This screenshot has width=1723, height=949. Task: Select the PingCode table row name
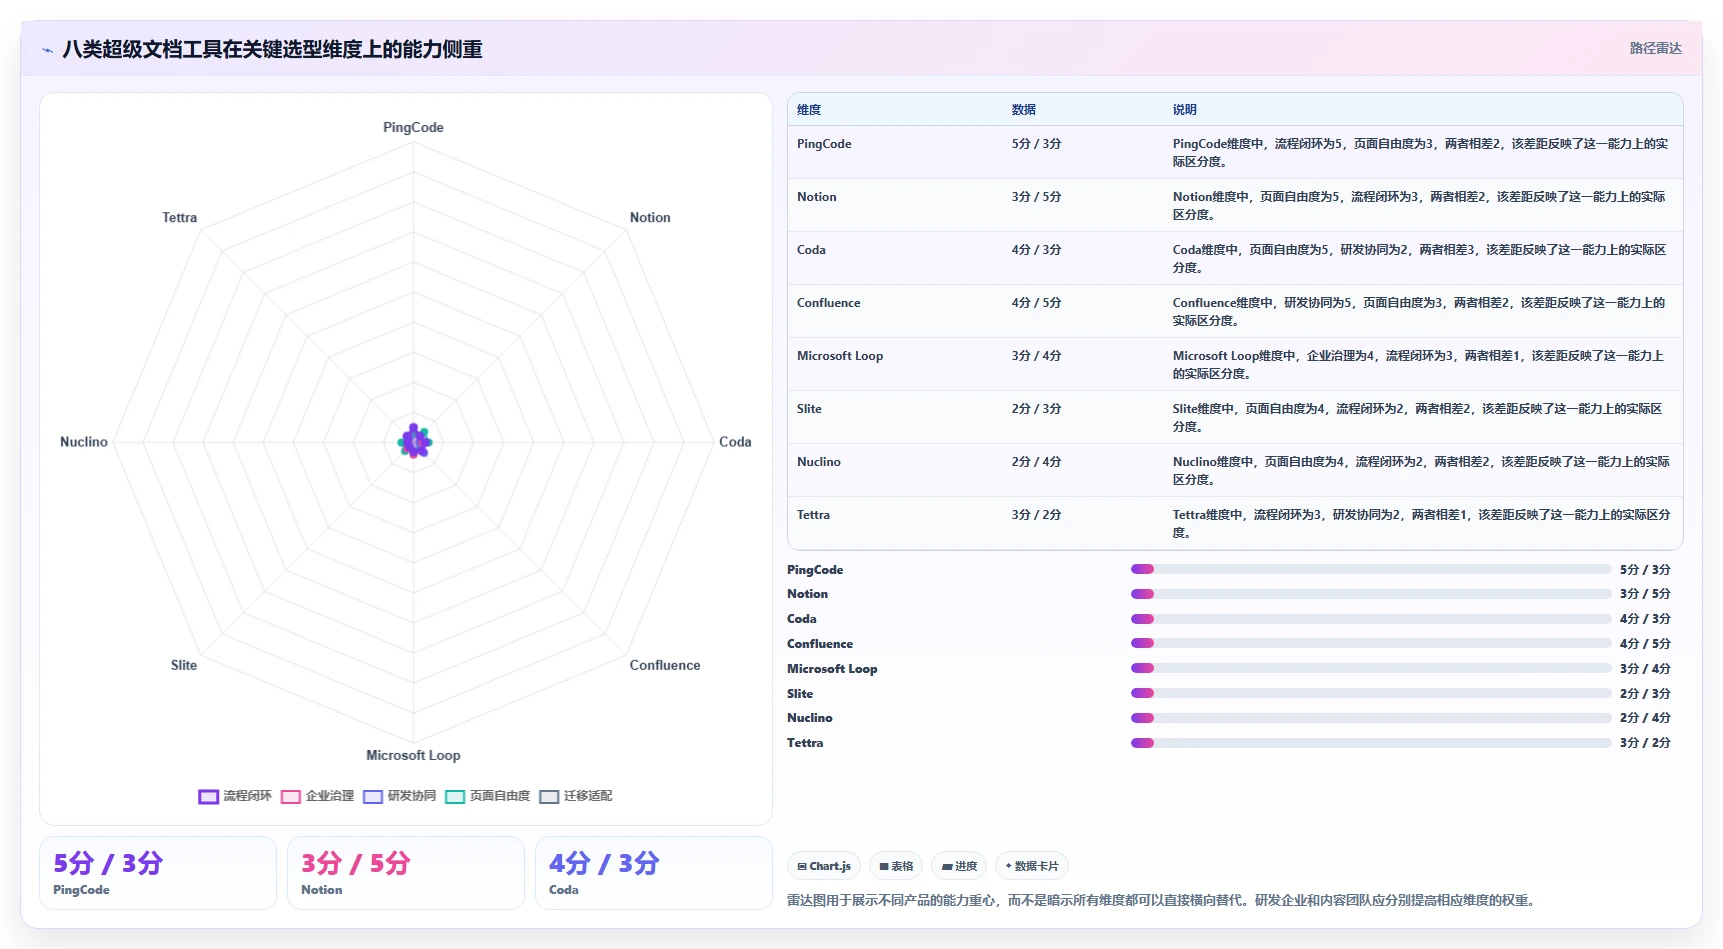(x=824, y=144)
